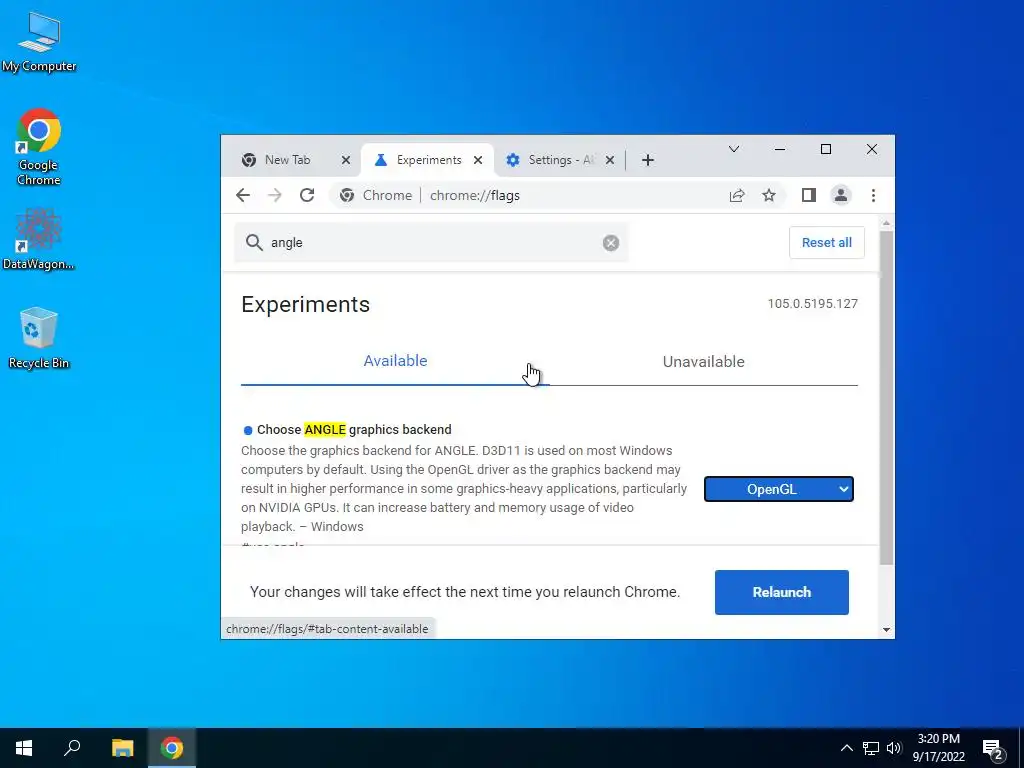This screenshot has height=768, width=1024.
Task: Click version number 105.0.5195.127
Action: point(812,304)
